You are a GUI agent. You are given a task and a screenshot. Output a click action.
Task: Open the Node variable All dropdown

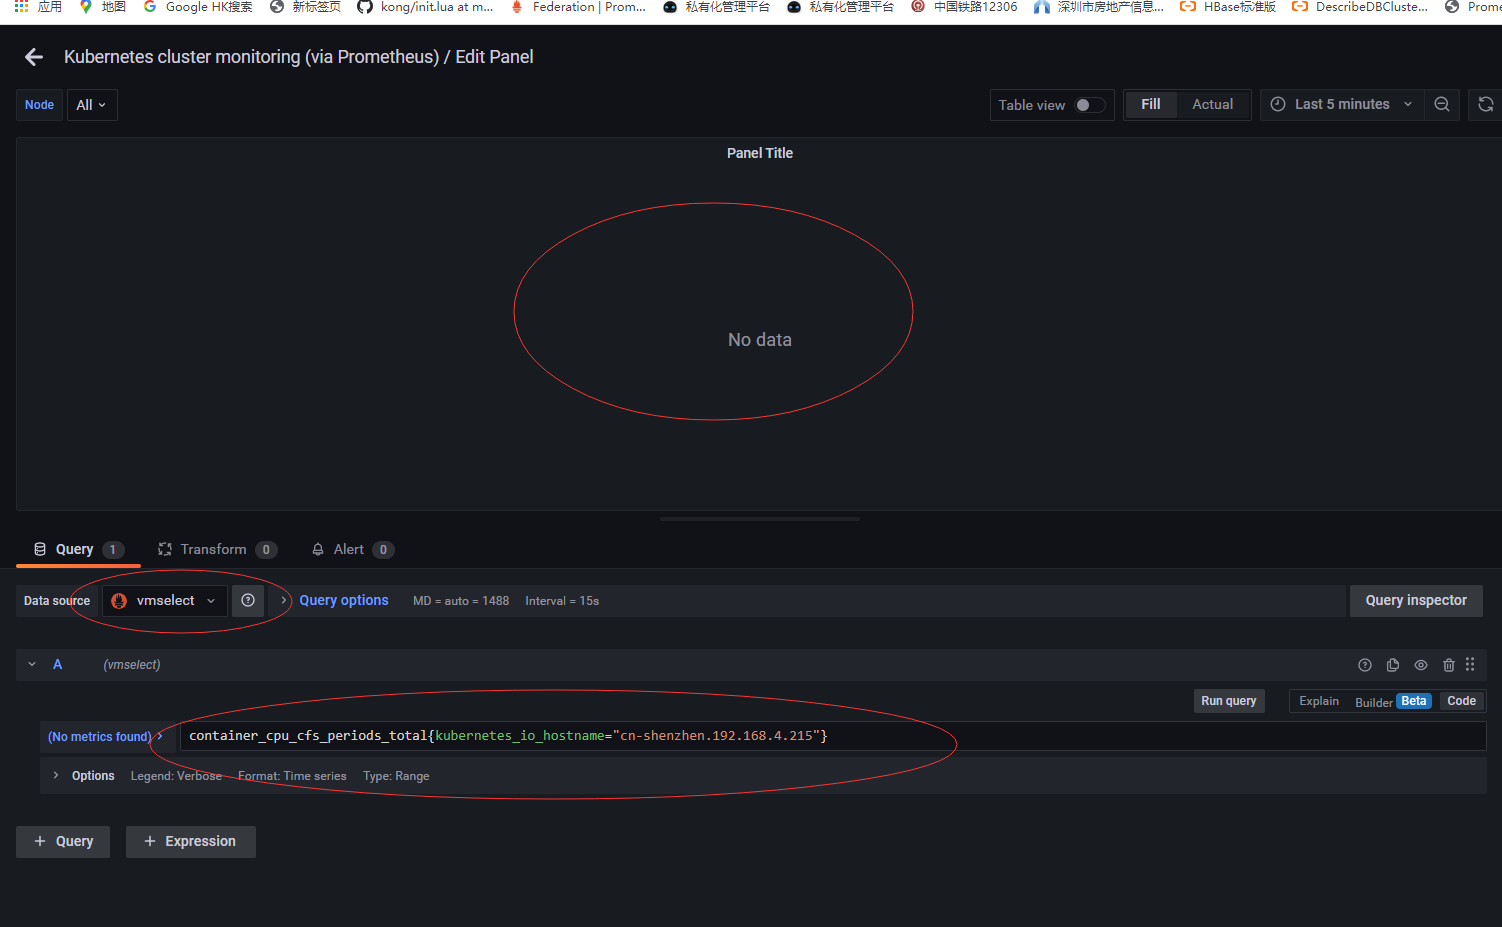[92, 104]
